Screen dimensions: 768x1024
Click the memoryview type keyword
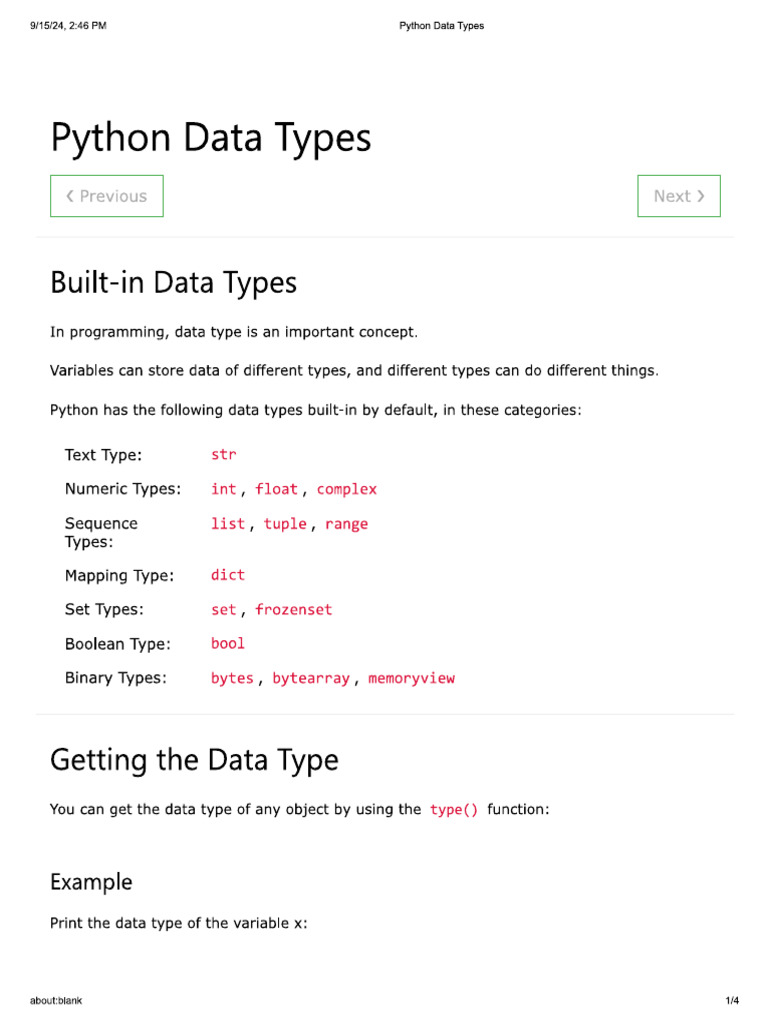[x=411, y=678]
